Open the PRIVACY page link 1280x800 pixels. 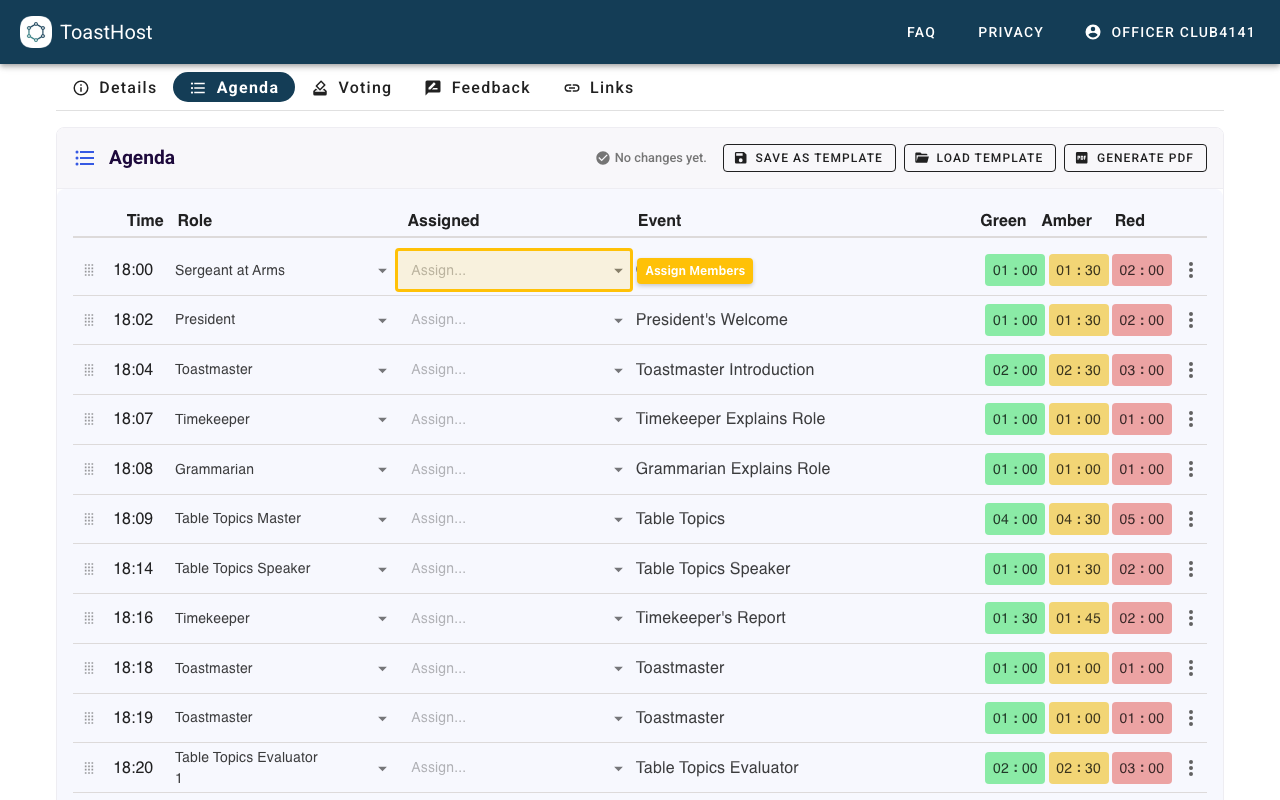1010,32
